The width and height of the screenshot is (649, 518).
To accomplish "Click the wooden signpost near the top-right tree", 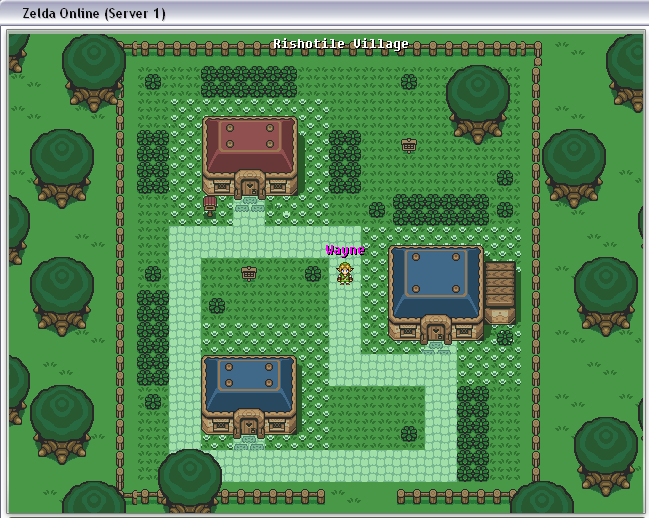I will (408, 146).
